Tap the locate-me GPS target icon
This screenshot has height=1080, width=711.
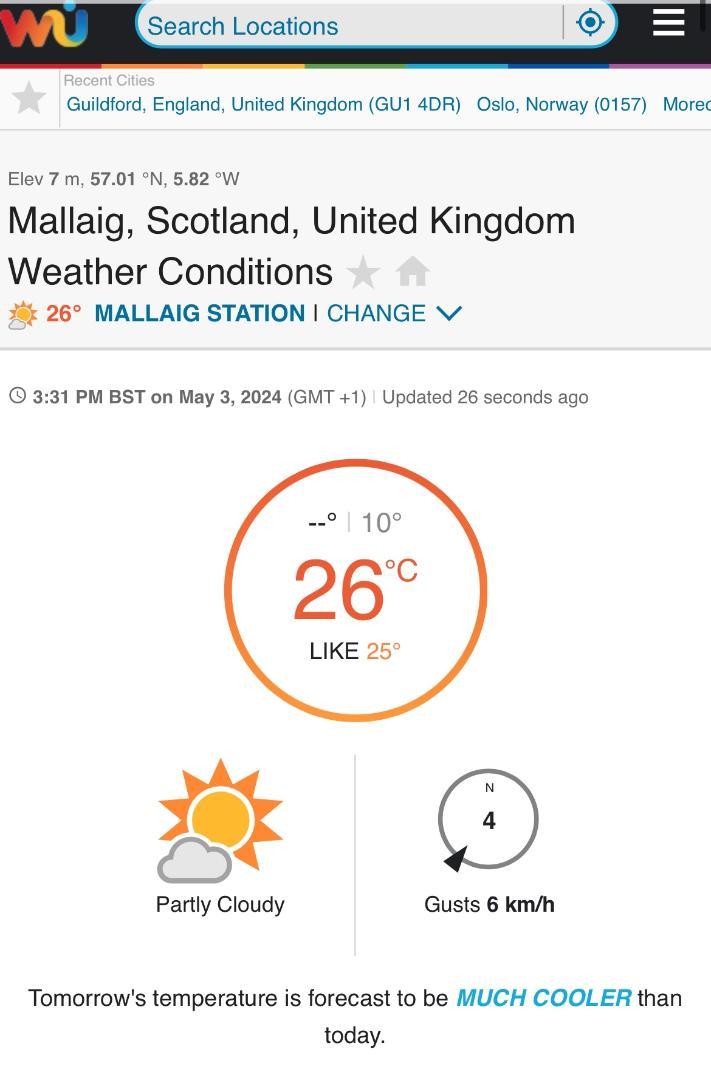tap(590, 23)
